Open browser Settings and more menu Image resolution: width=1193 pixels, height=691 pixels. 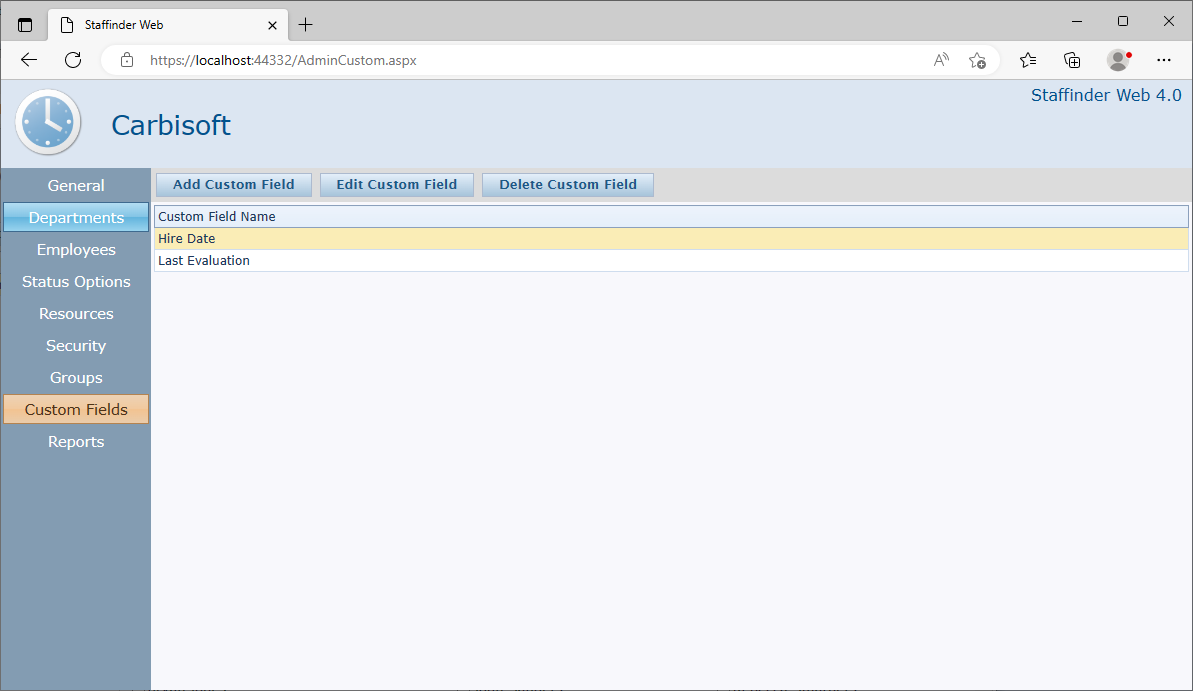point(1163,60)
